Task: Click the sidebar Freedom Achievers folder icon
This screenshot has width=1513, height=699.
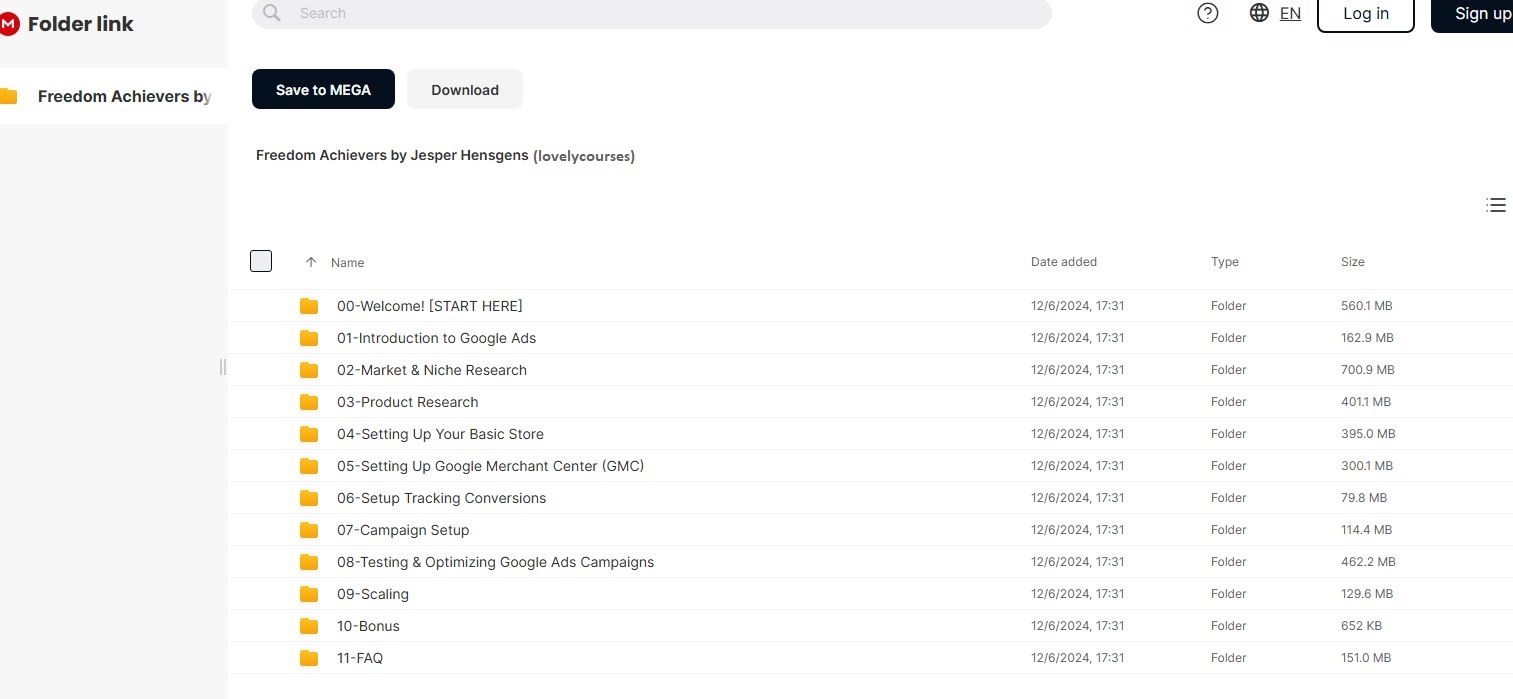Action: pyautogui.click(x=9, y=97)
